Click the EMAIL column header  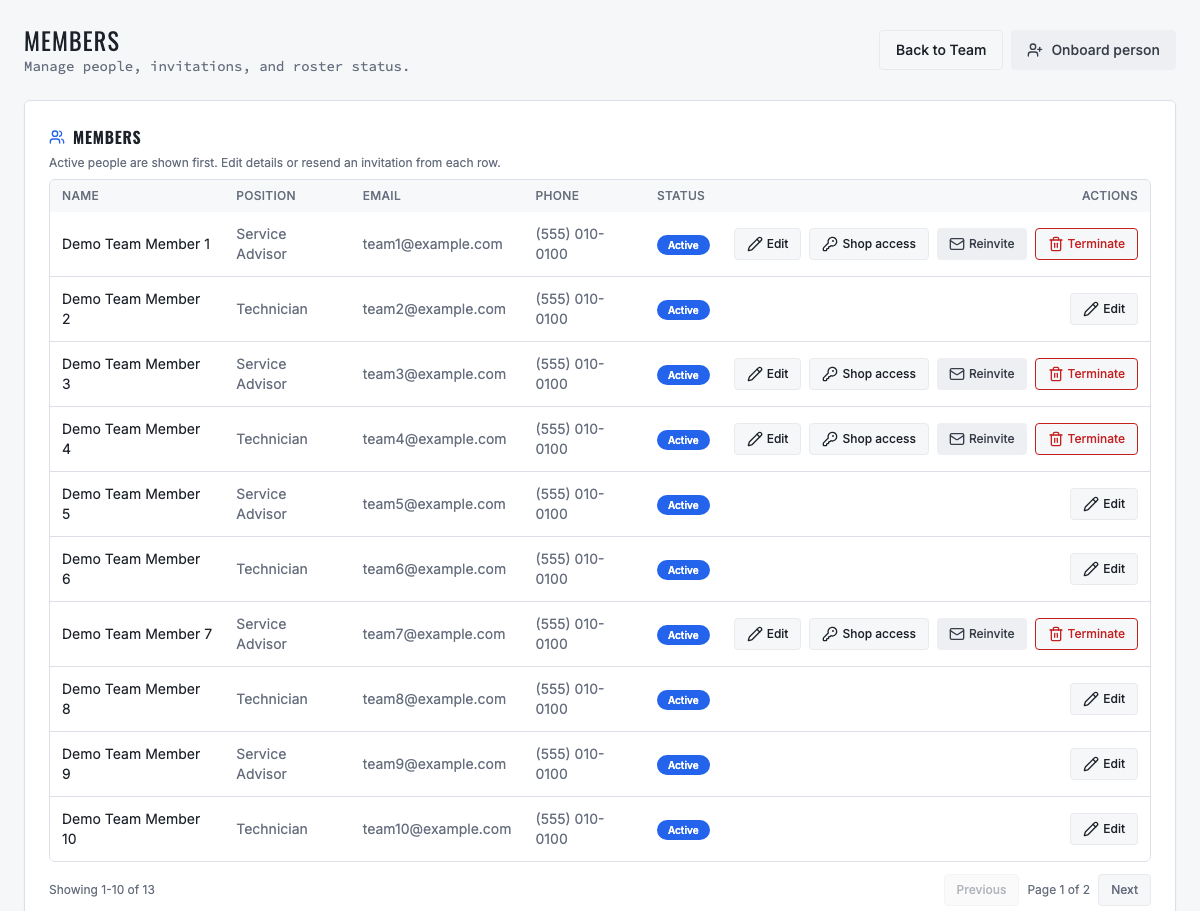(x=382, y=196)
